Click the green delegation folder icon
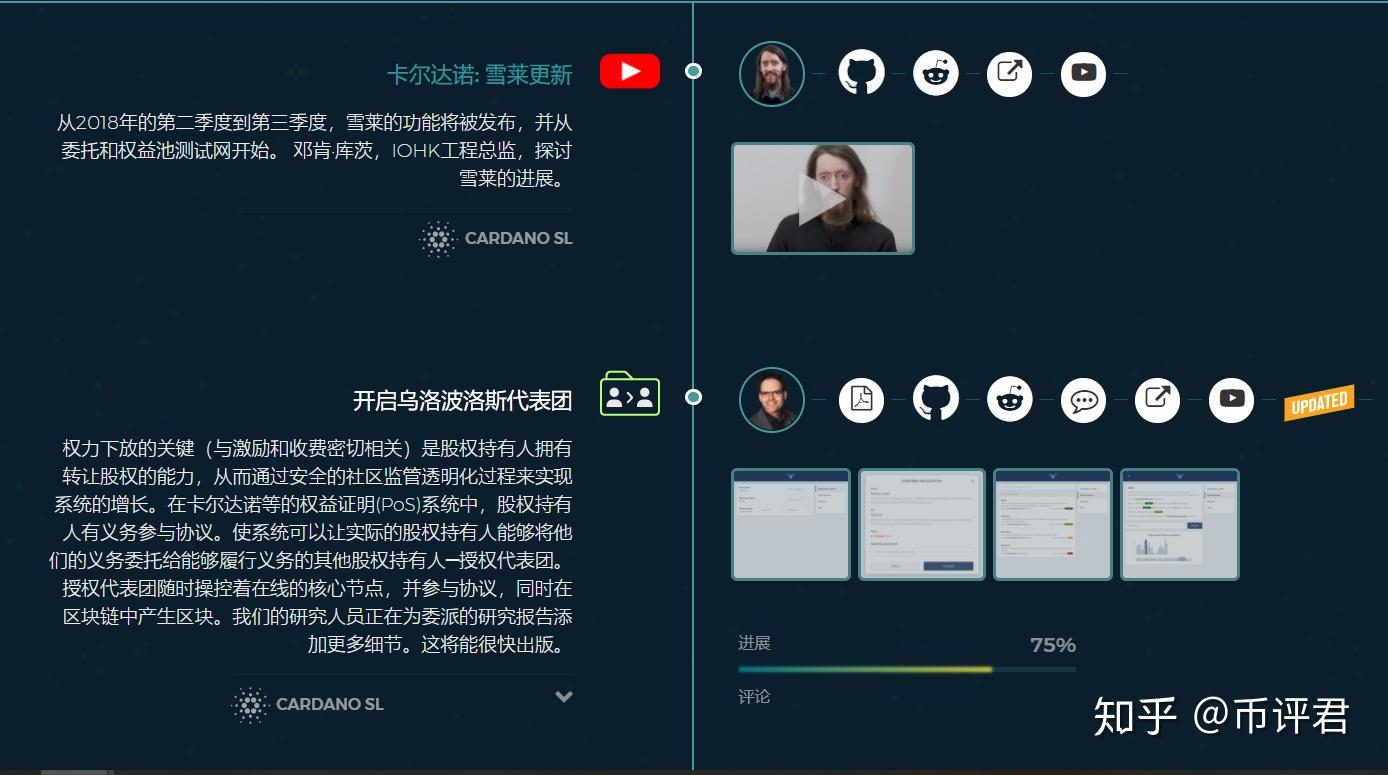 click(x=629, y=395)
